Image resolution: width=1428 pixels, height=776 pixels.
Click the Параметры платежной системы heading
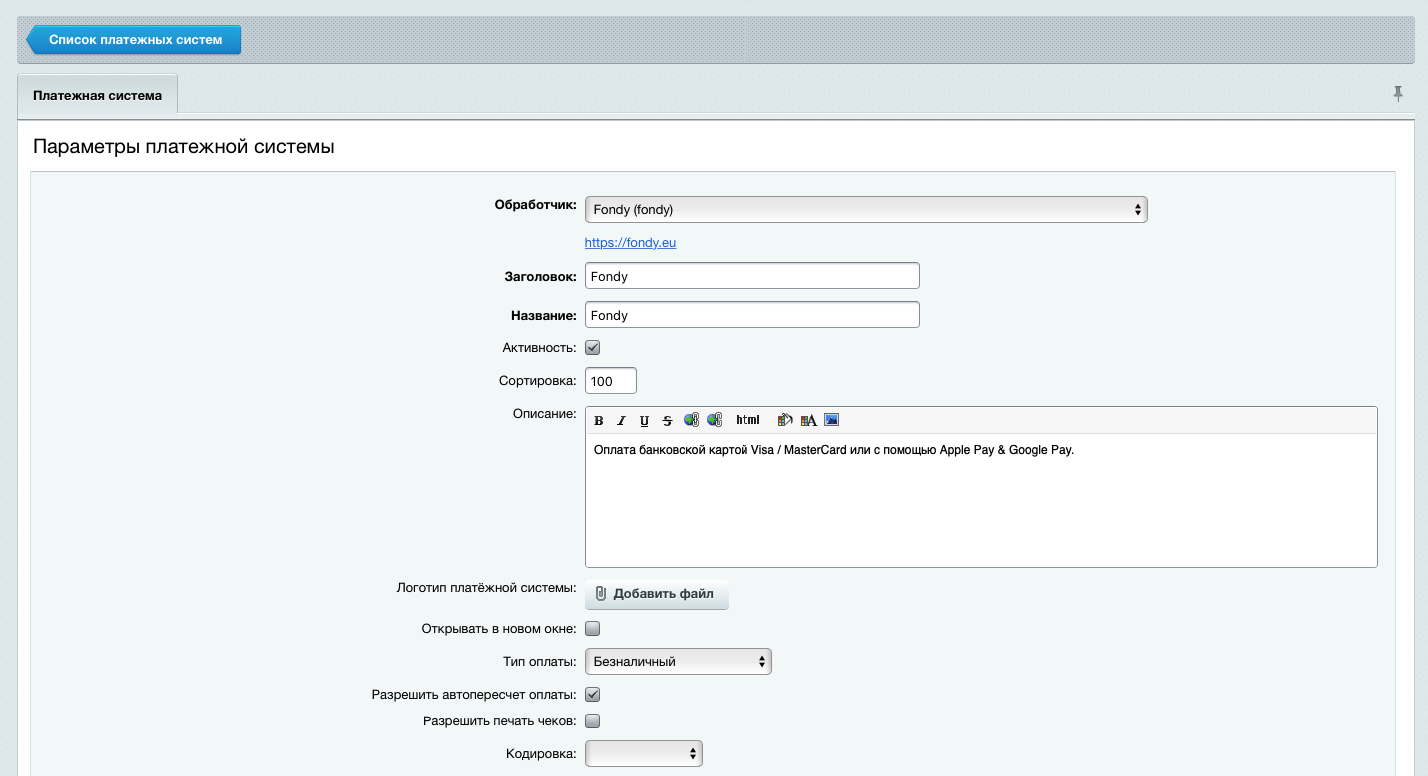pos(184,147)
